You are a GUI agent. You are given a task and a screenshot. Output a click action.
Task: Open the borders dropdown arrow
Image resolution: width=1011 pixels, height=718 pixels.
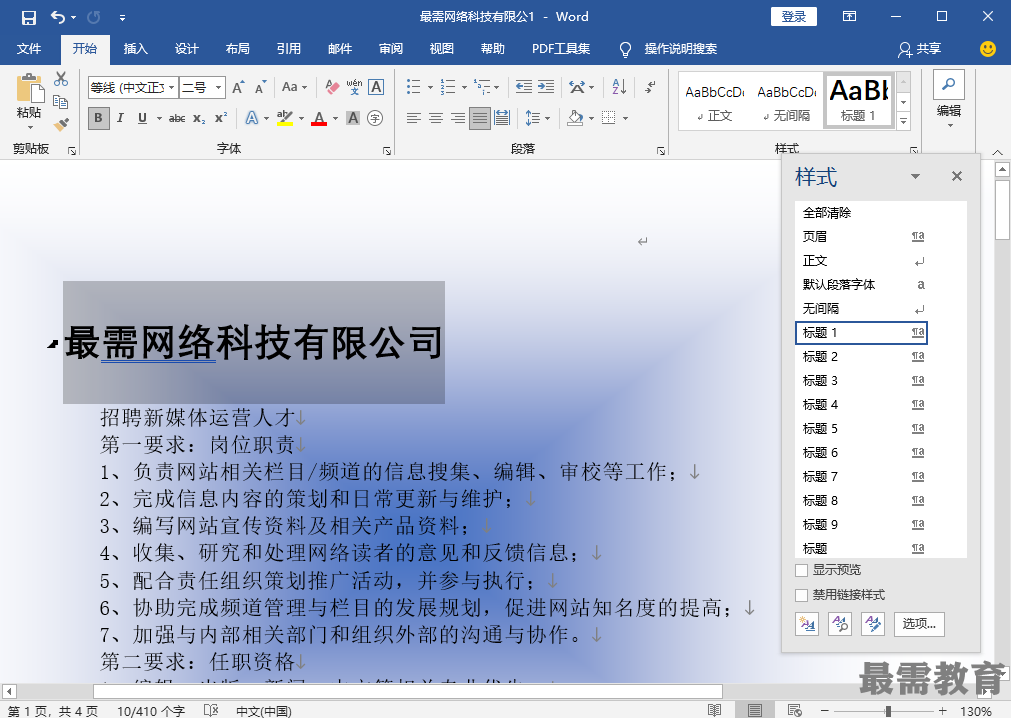point(625,118)
